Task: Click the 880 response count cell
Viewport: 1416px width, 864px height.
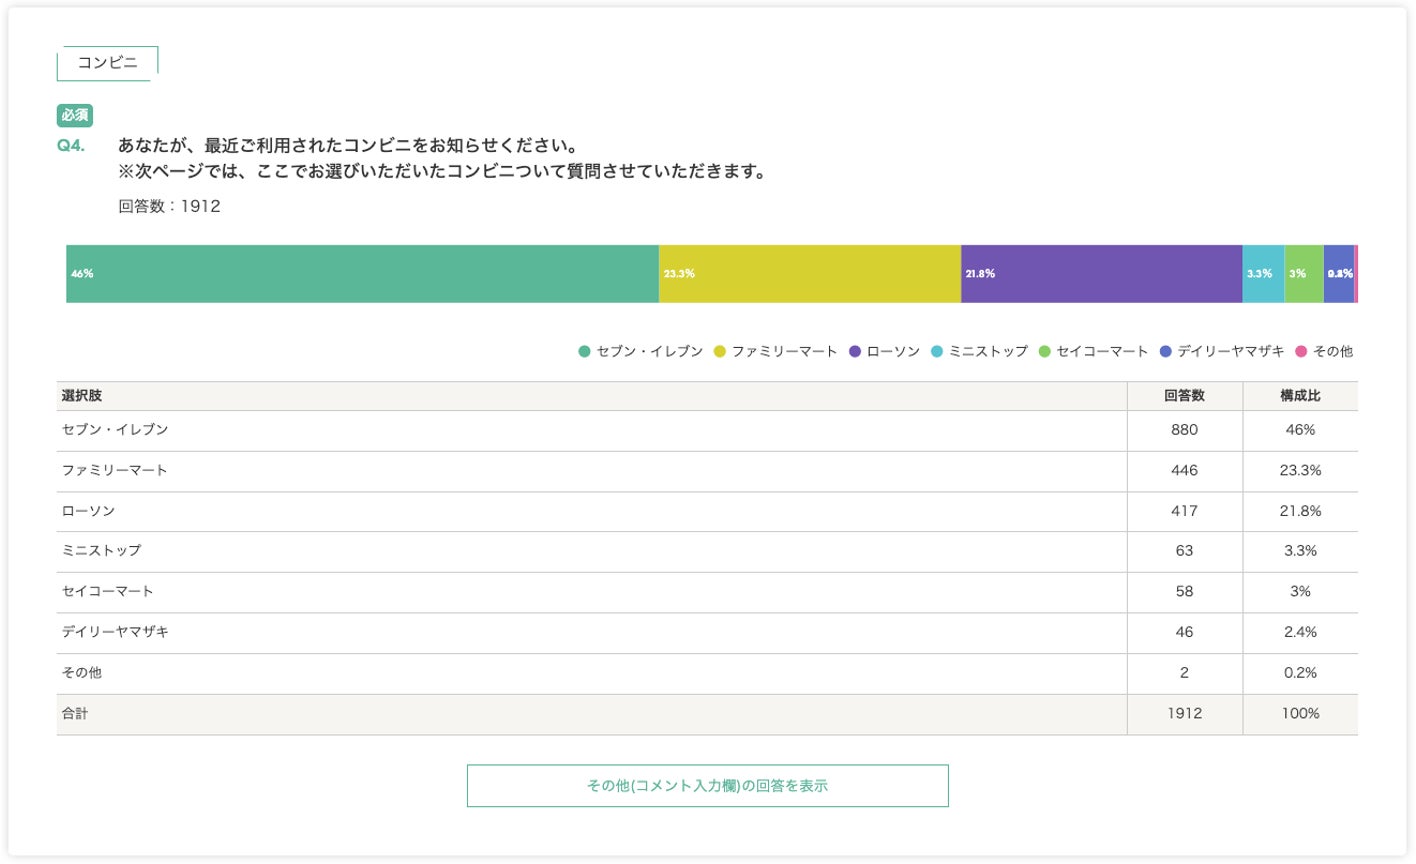Action: click(1185, 430)
